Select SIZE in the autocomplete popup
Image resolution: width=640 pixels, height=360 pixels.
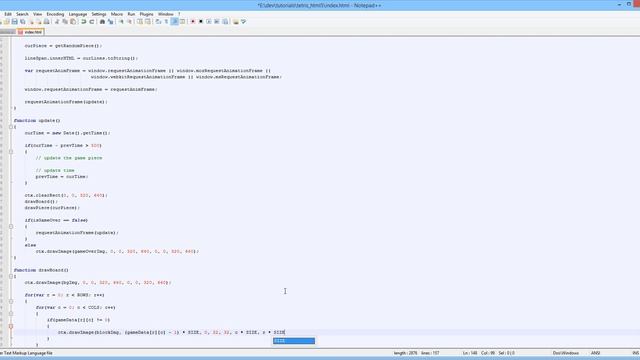294,341
